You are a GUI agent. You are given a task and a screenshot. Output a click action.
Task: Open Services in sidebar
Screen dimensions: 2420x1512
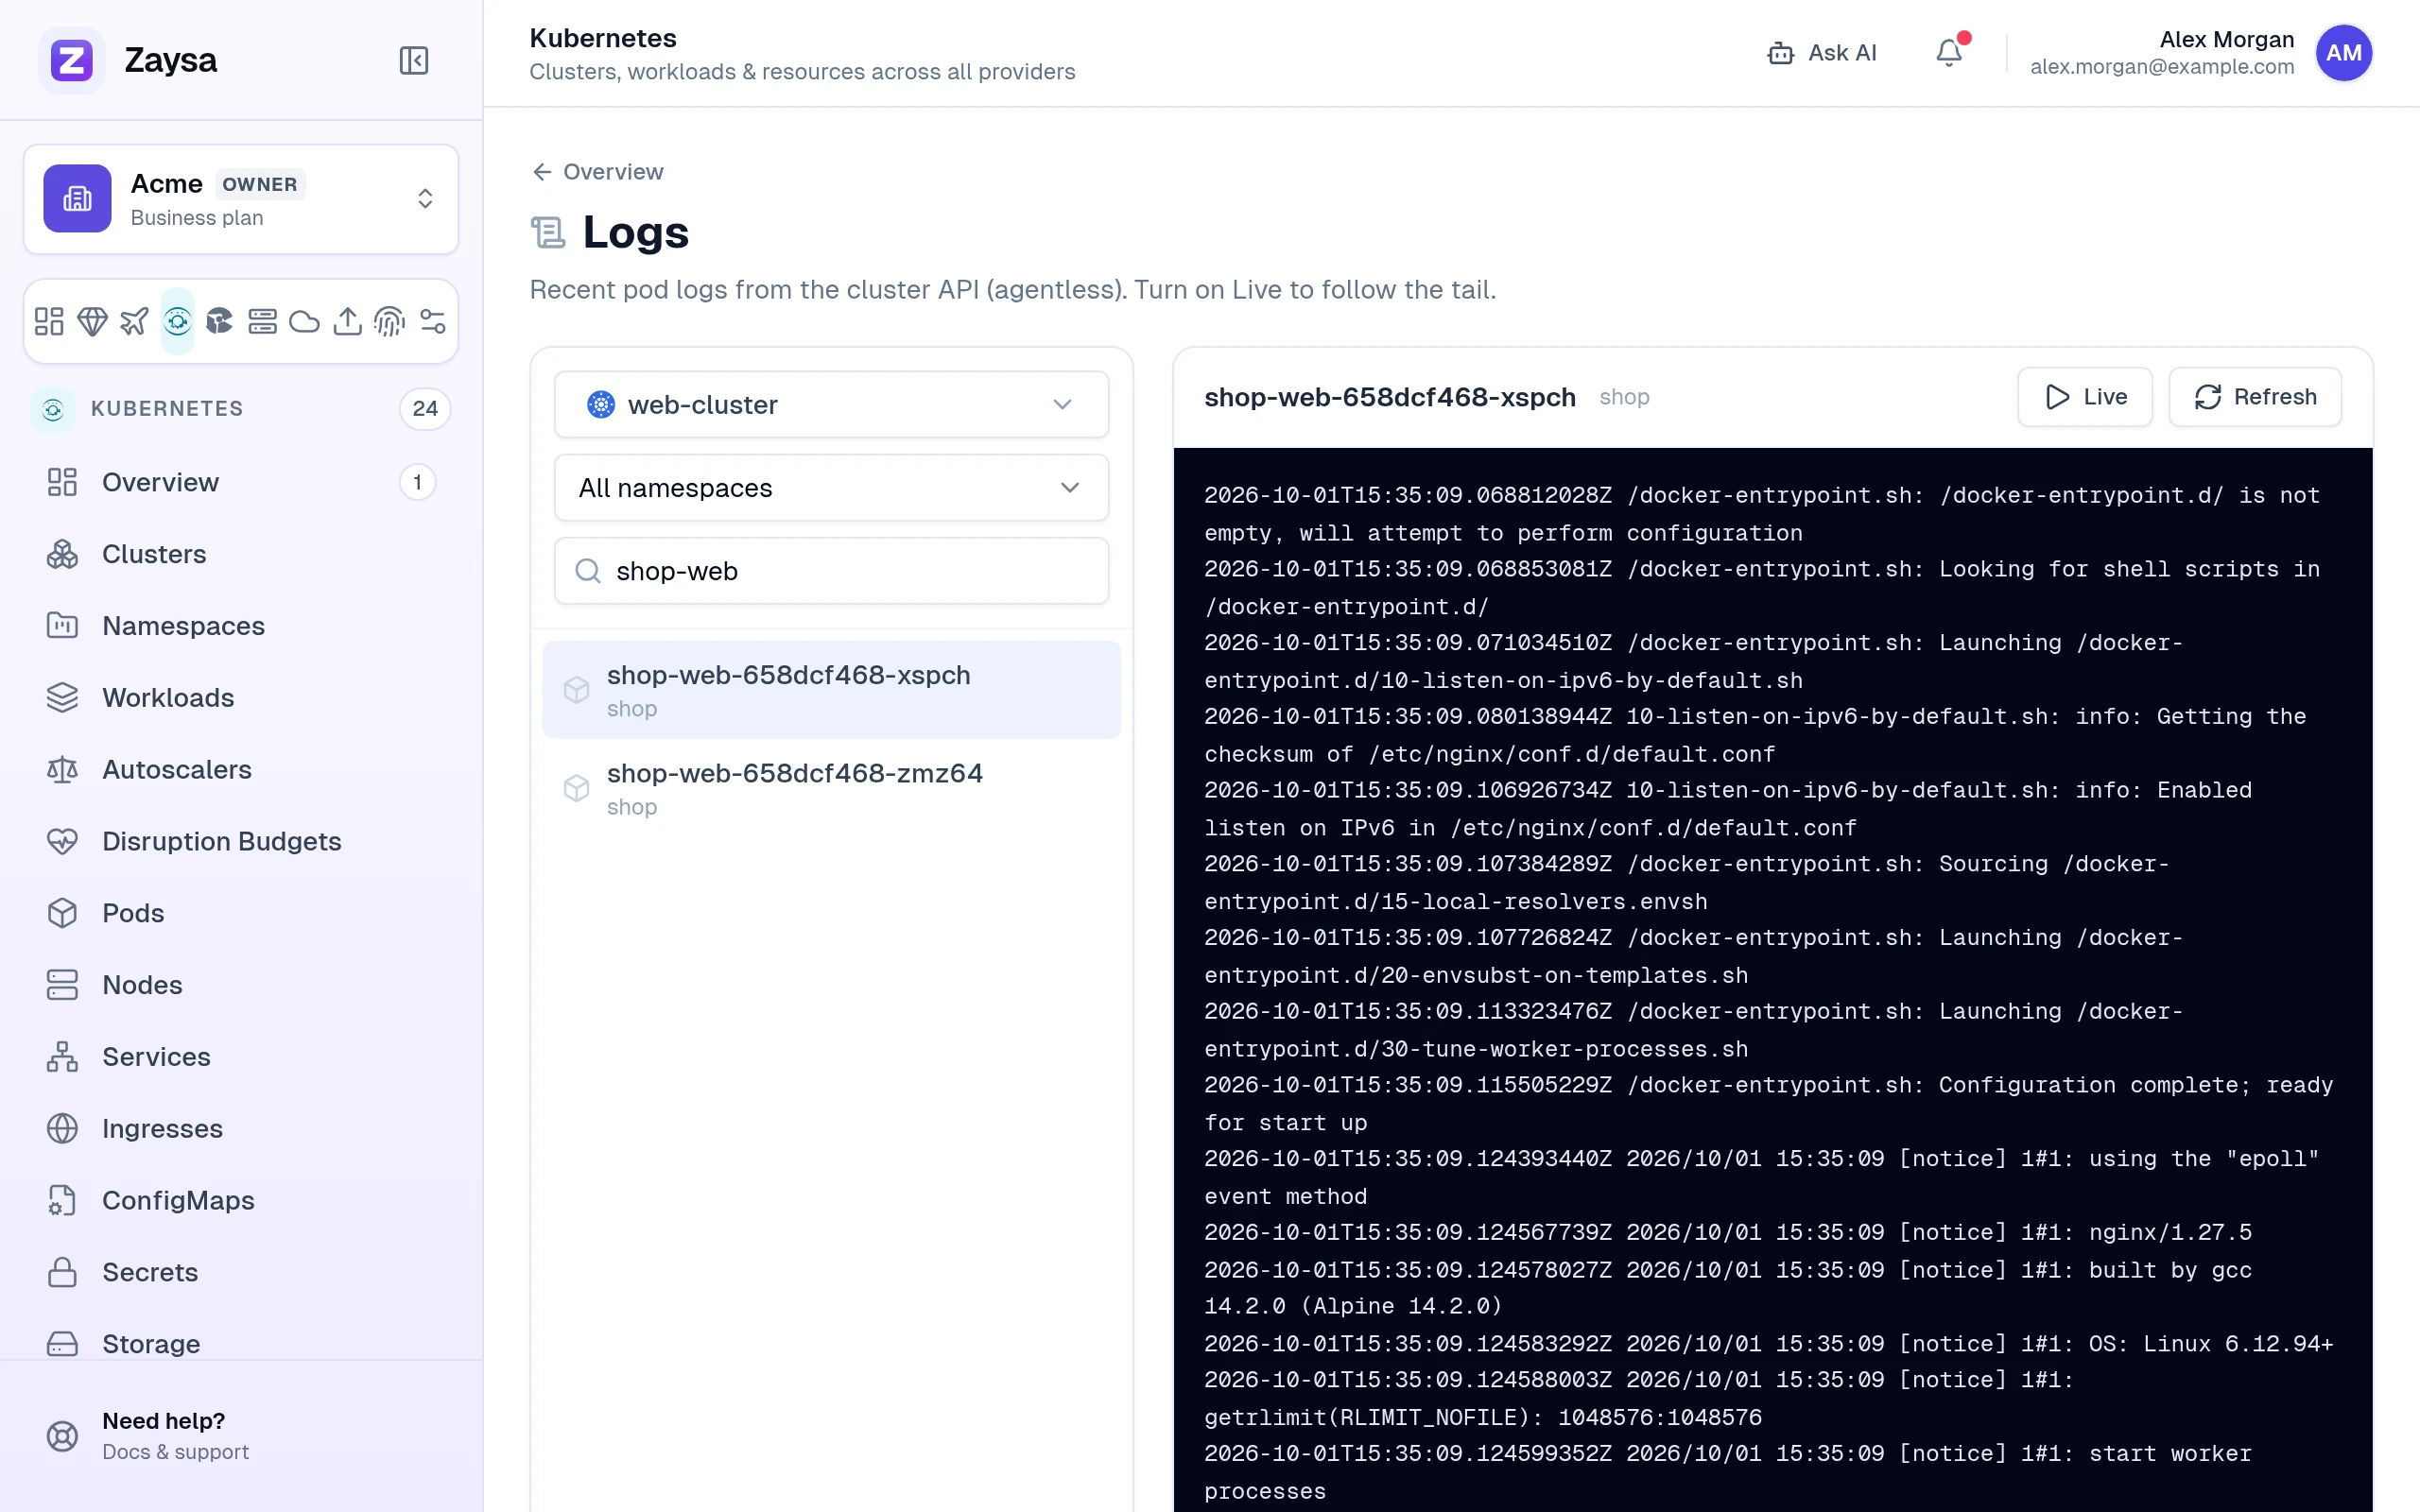[x=241, y=1057]
